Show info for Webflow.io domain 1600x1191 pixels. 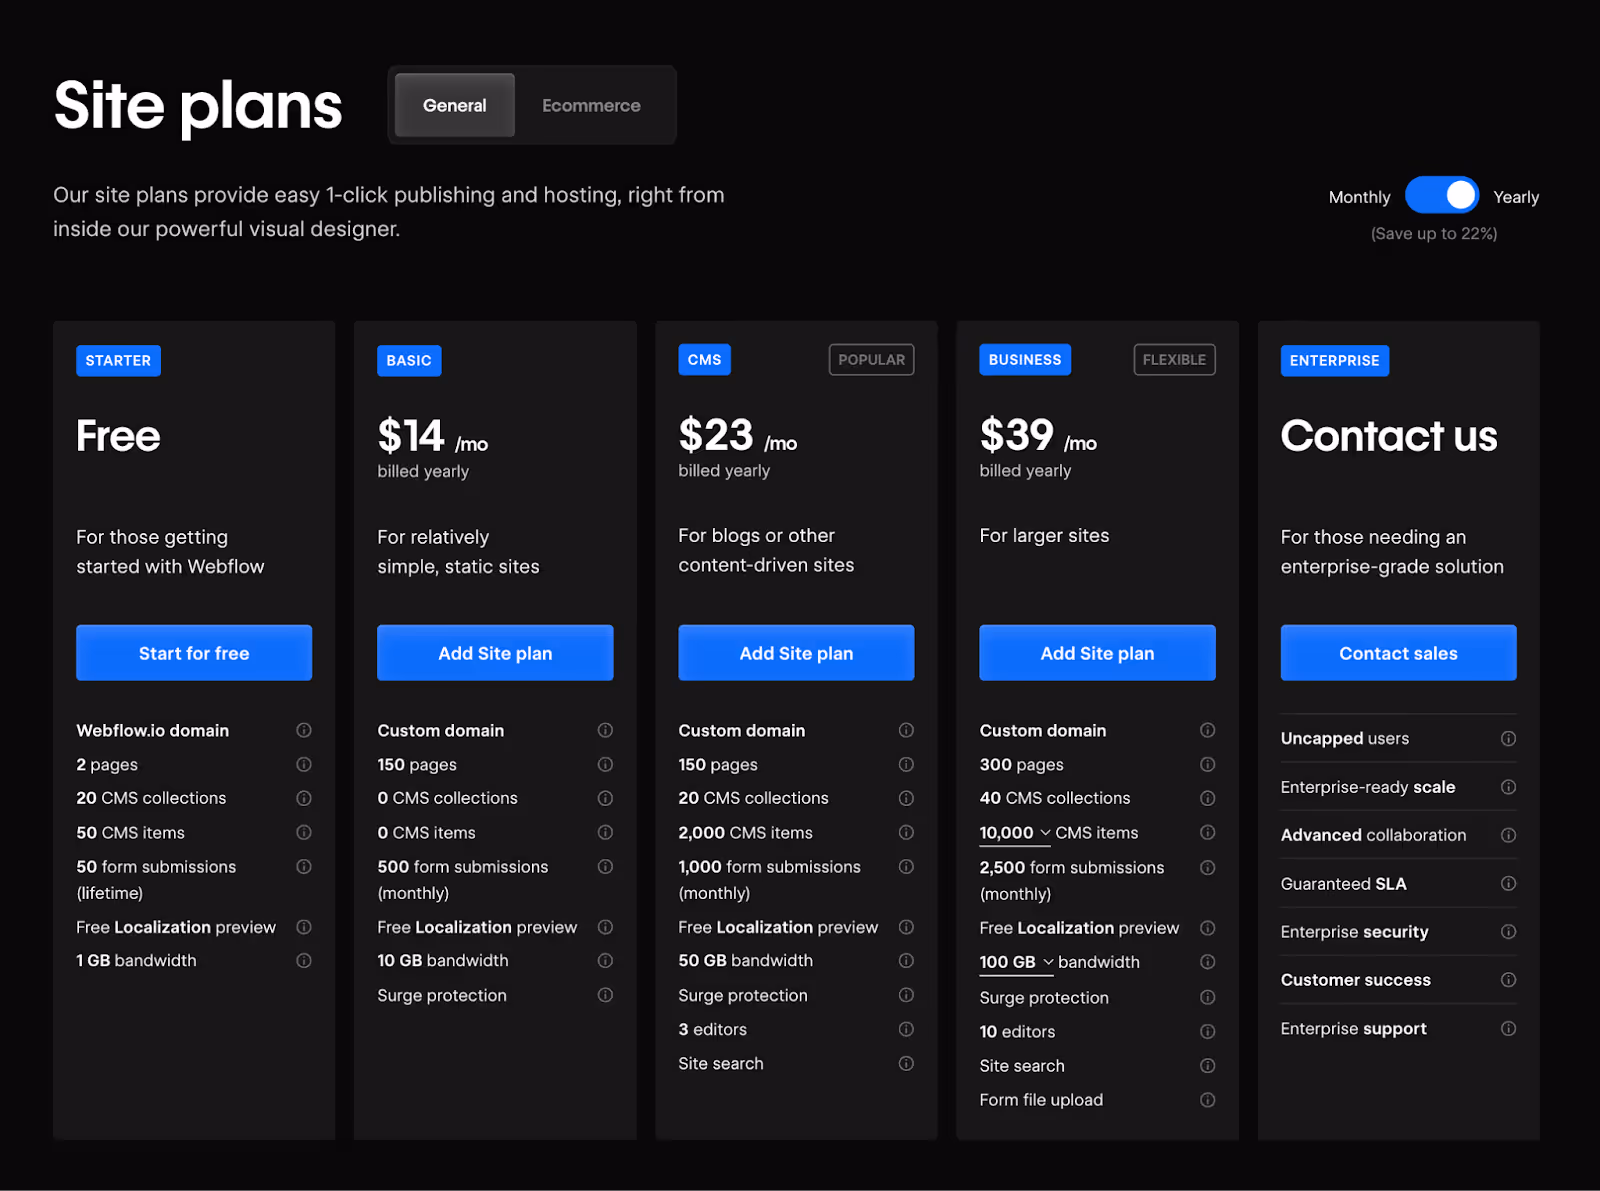click(304, 730)
